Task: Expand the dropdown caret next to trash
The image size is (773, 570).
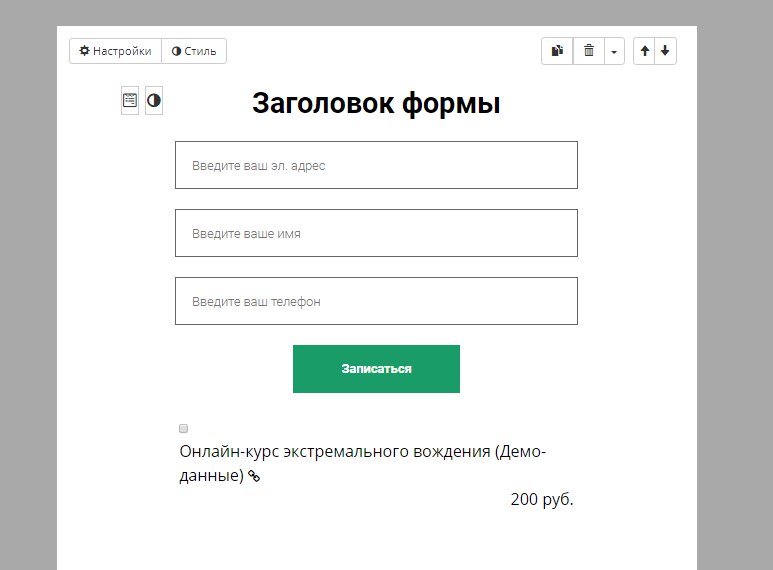Action: [x=614, y=51]
